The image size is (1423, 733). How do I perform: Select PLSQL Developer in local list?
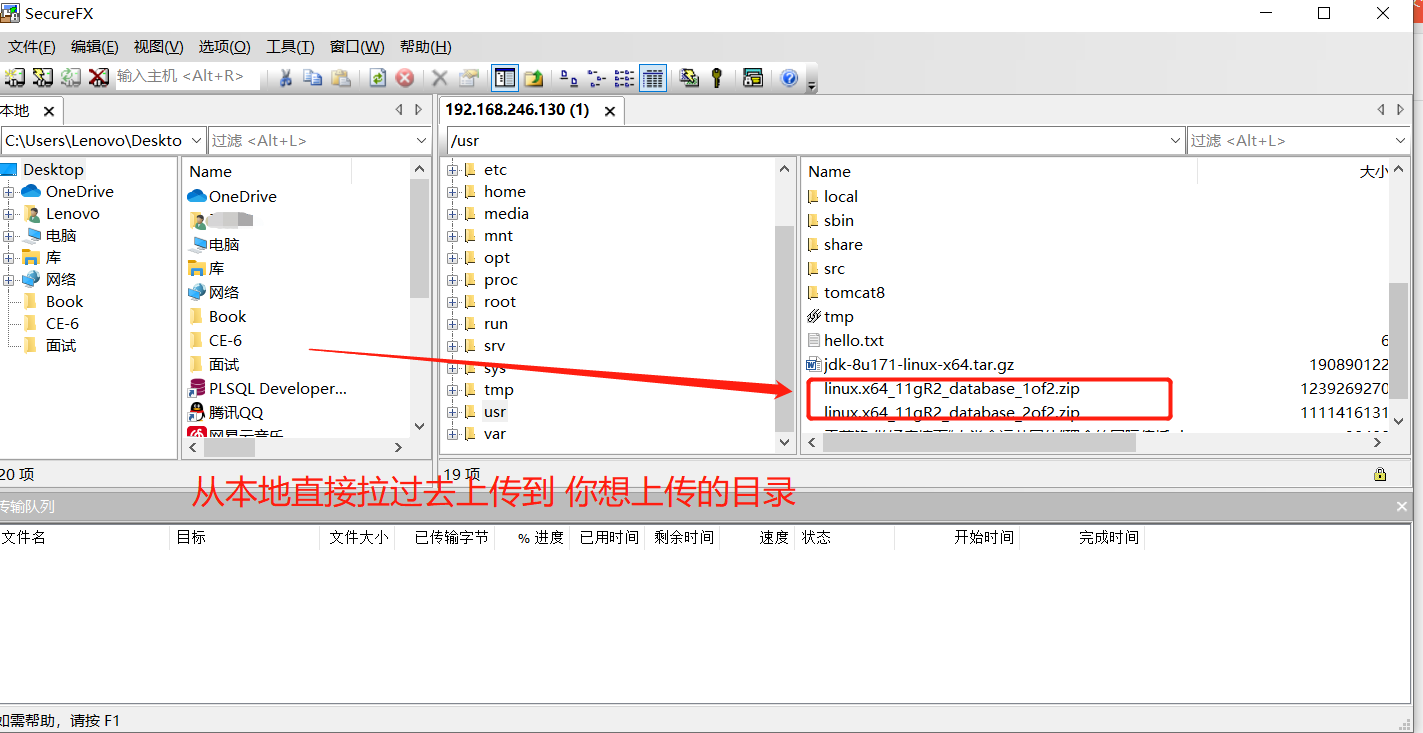click(x=278, y=389)
